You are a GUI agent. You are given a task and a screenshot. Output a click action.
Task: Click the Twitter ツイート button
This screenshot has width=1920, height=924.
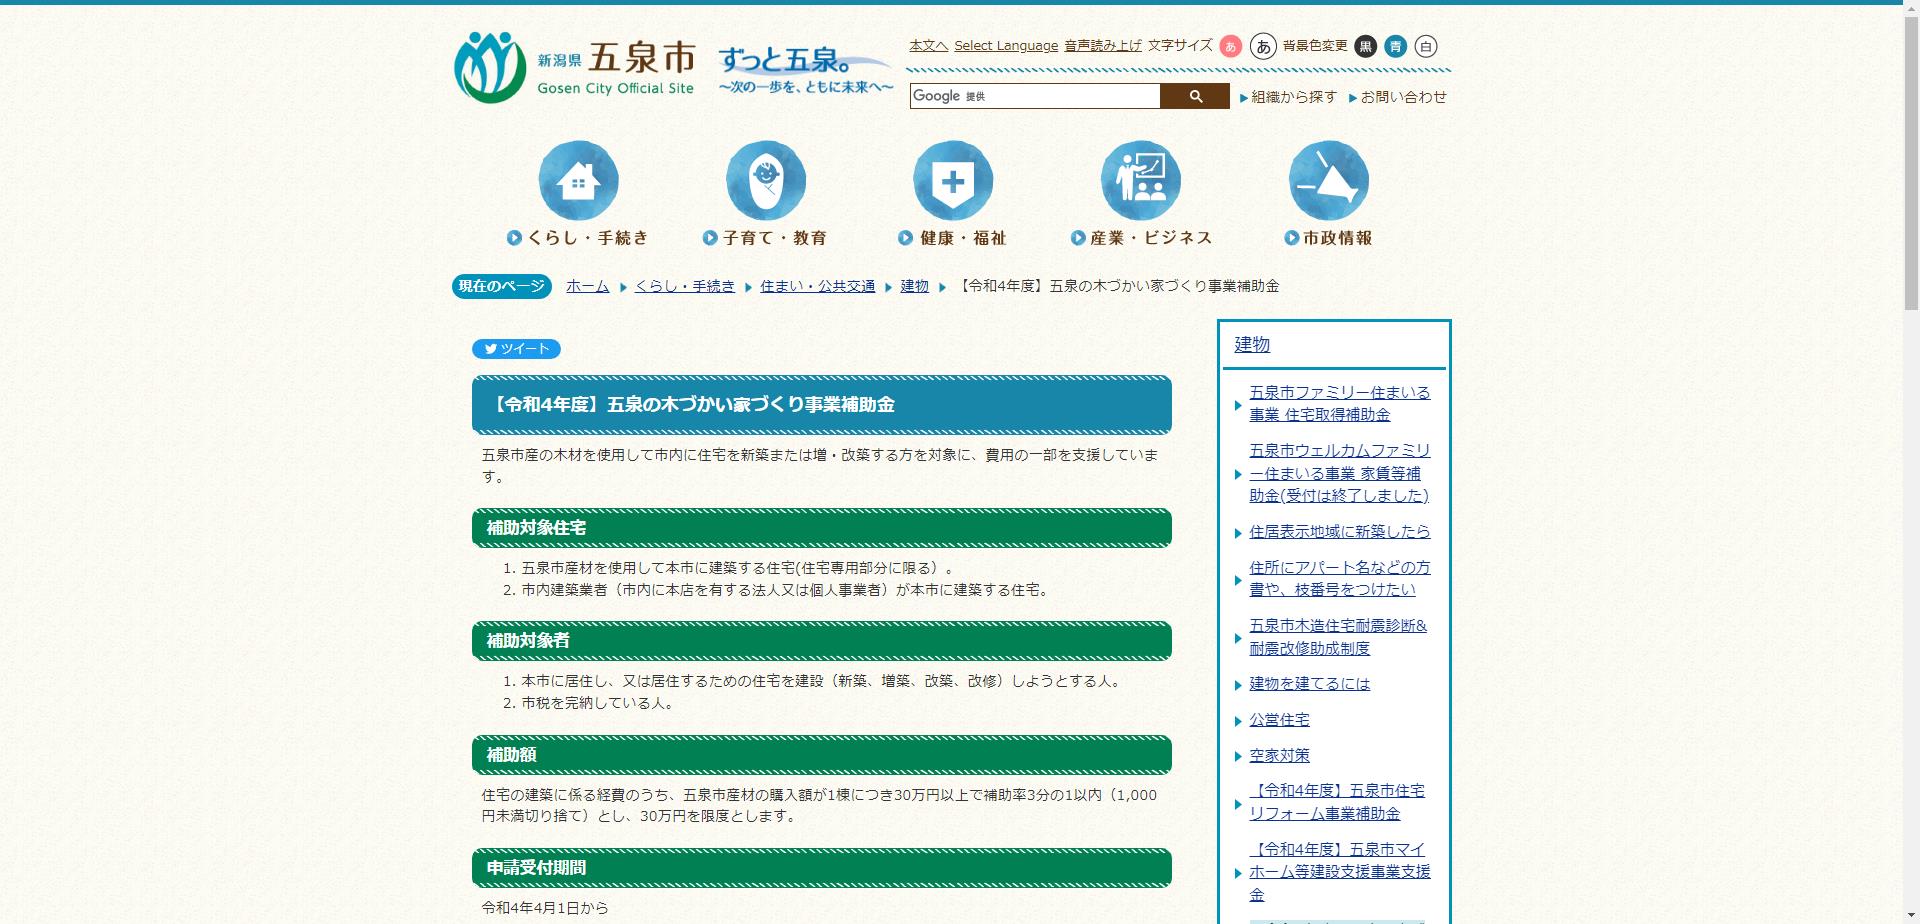pos(516,349)
